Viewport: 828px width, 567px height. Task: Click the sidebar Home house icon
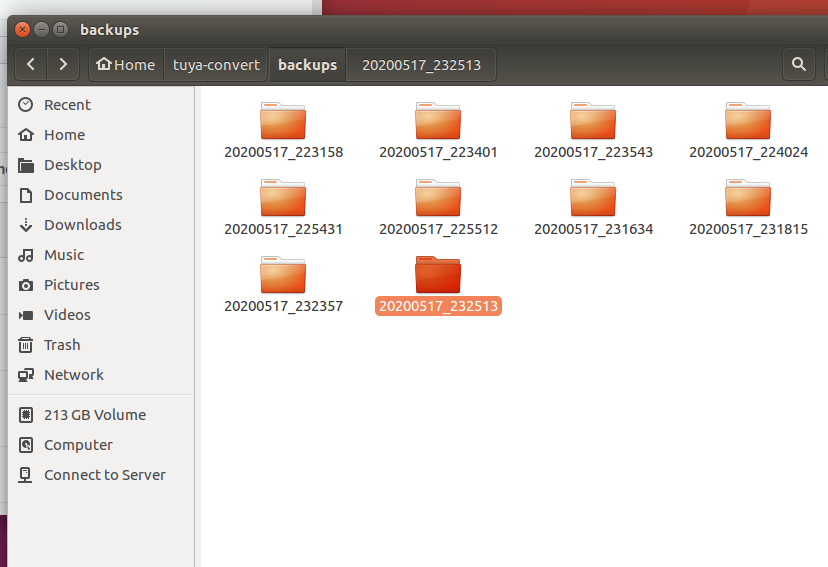25,135
